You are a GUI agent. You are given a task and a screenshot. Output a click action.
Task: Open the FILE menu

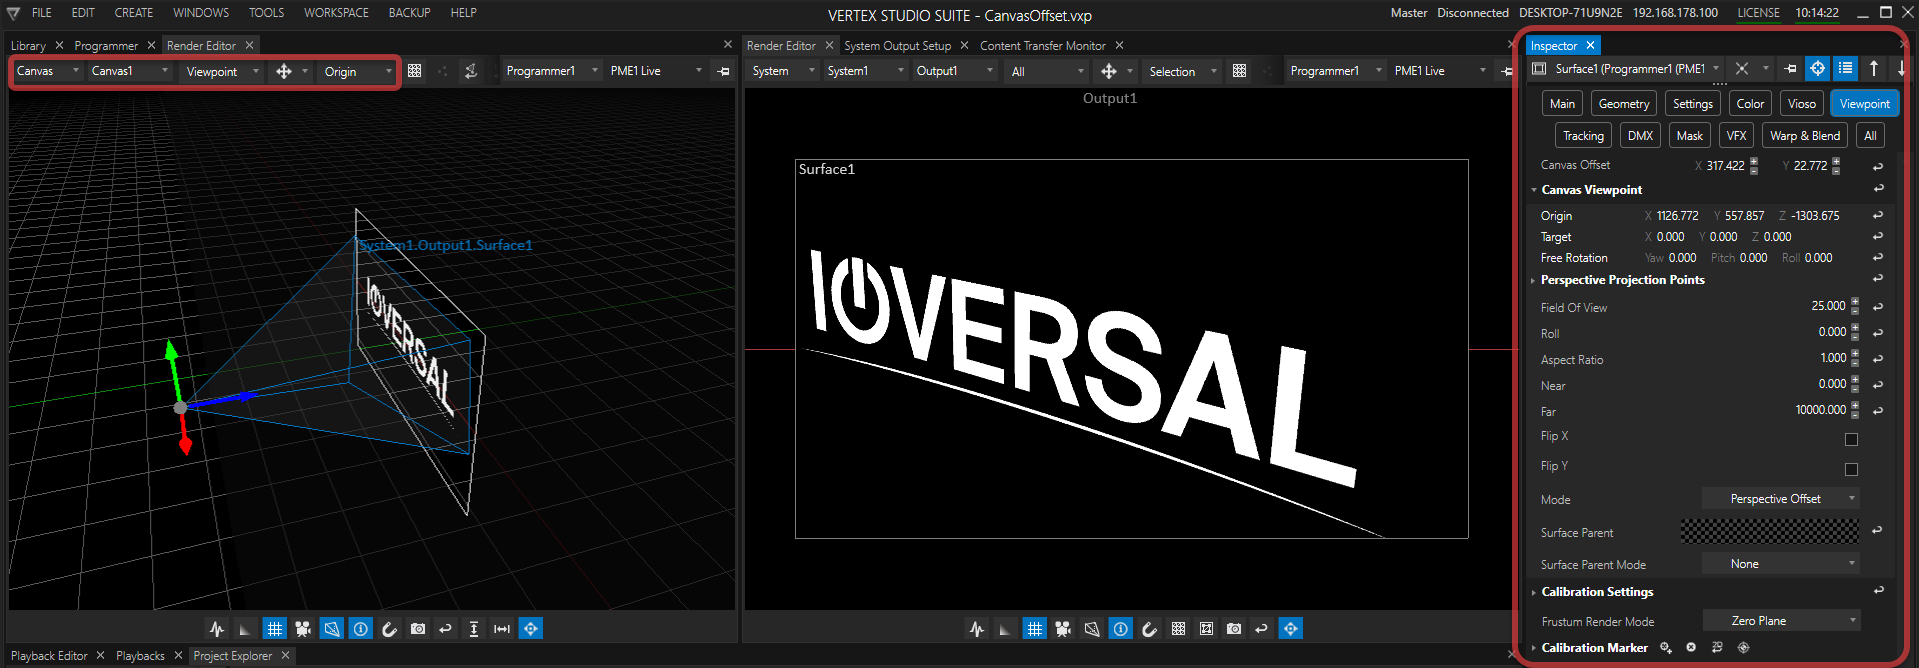pos(42,13)
